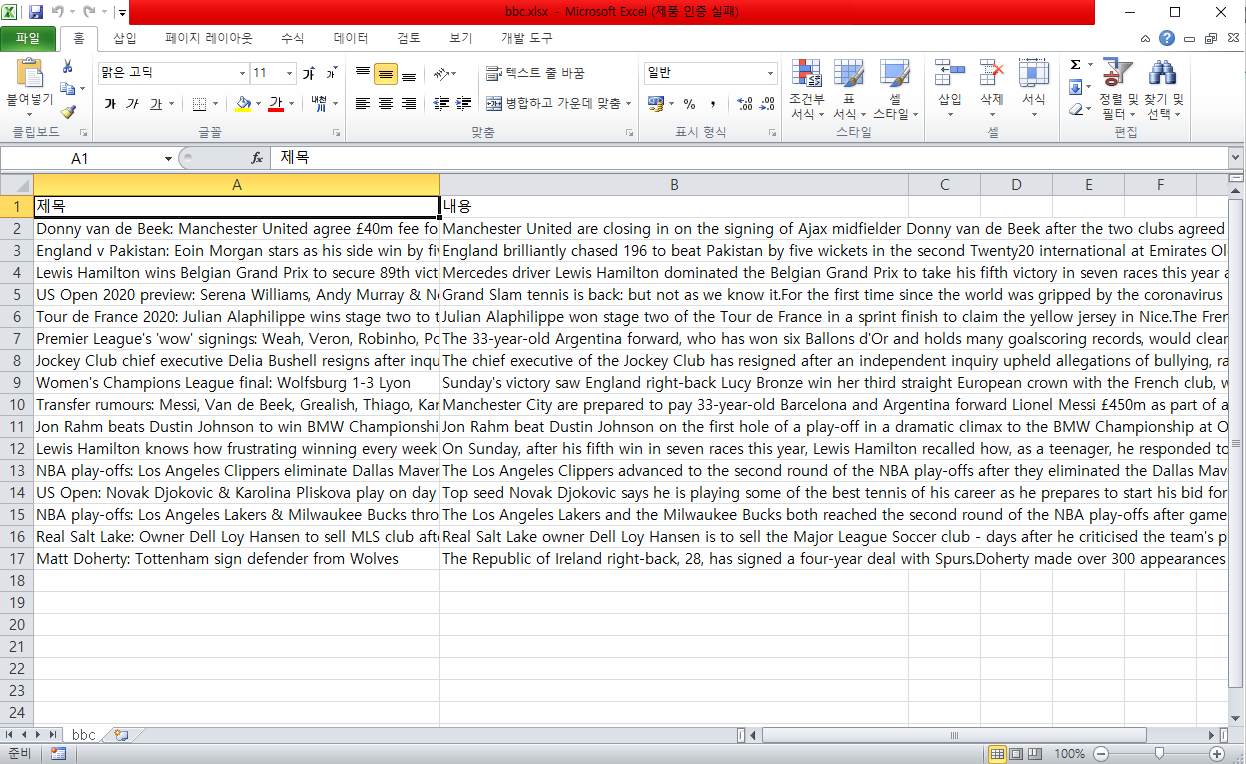
Task: Apply yellow fill color bucket
Action: [x=243, y=104]
